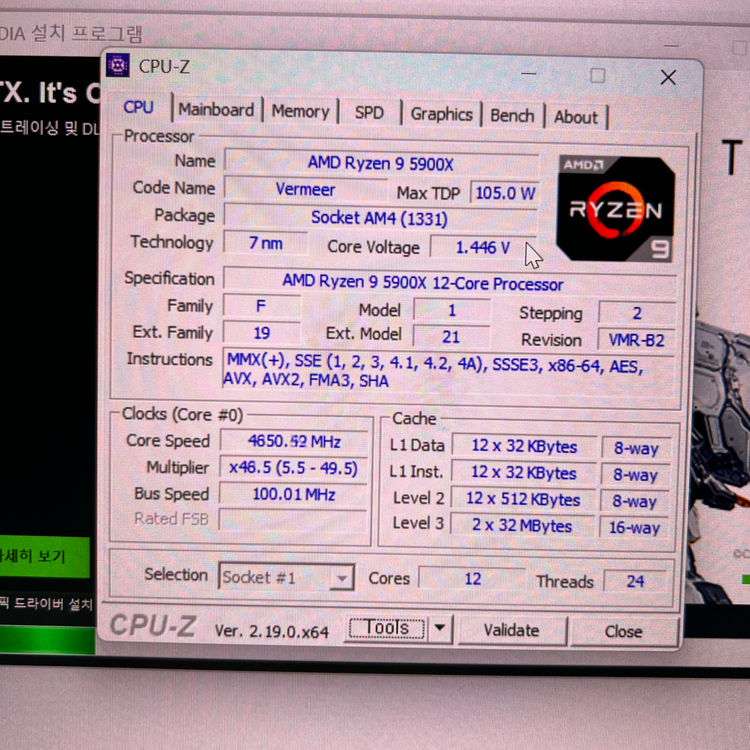This screenshot has width=750, height=750.
Task: Click the Stepping value 2
Action: click(x=637, y=313)
